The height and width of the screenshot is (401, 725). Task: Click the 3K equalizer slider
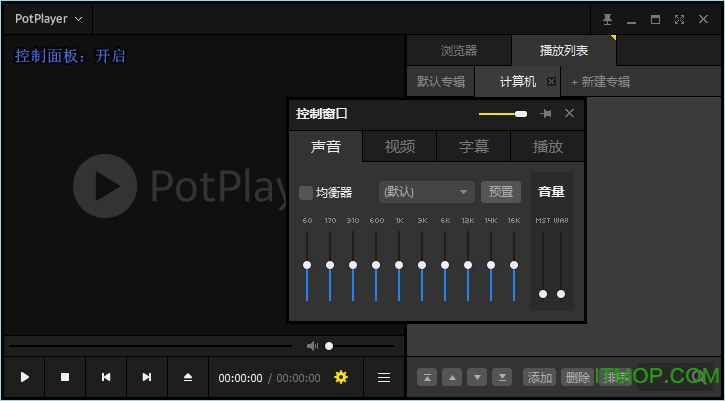422,265
